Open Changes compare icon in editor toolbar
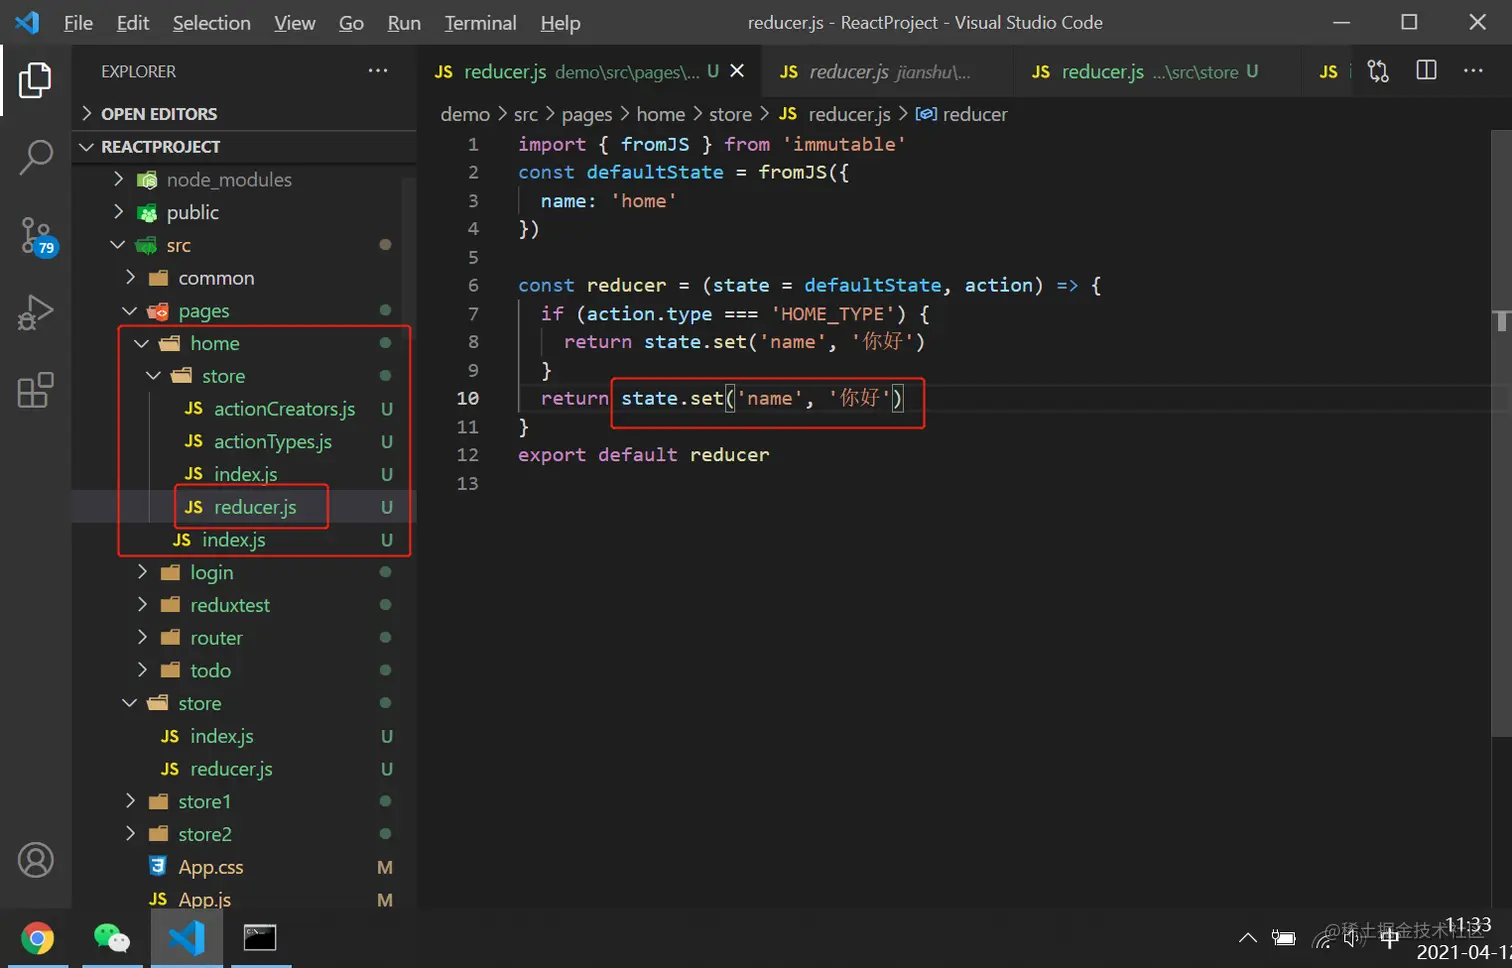Screen dimensions: 1512x968 coord(1378,71)
